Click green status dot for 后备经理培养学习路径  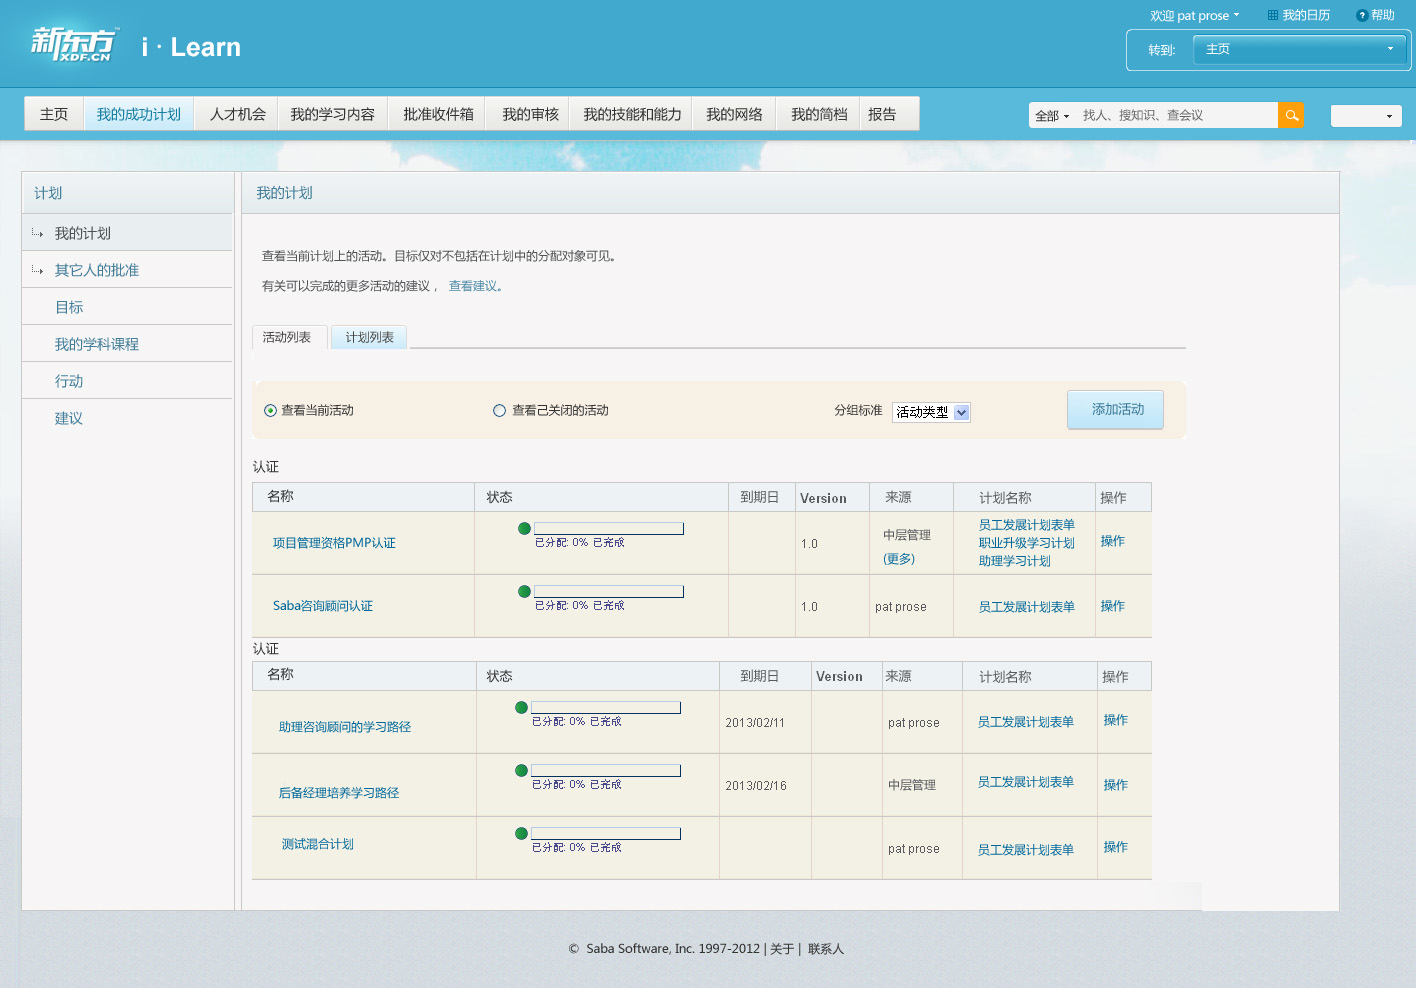point(521,770)
